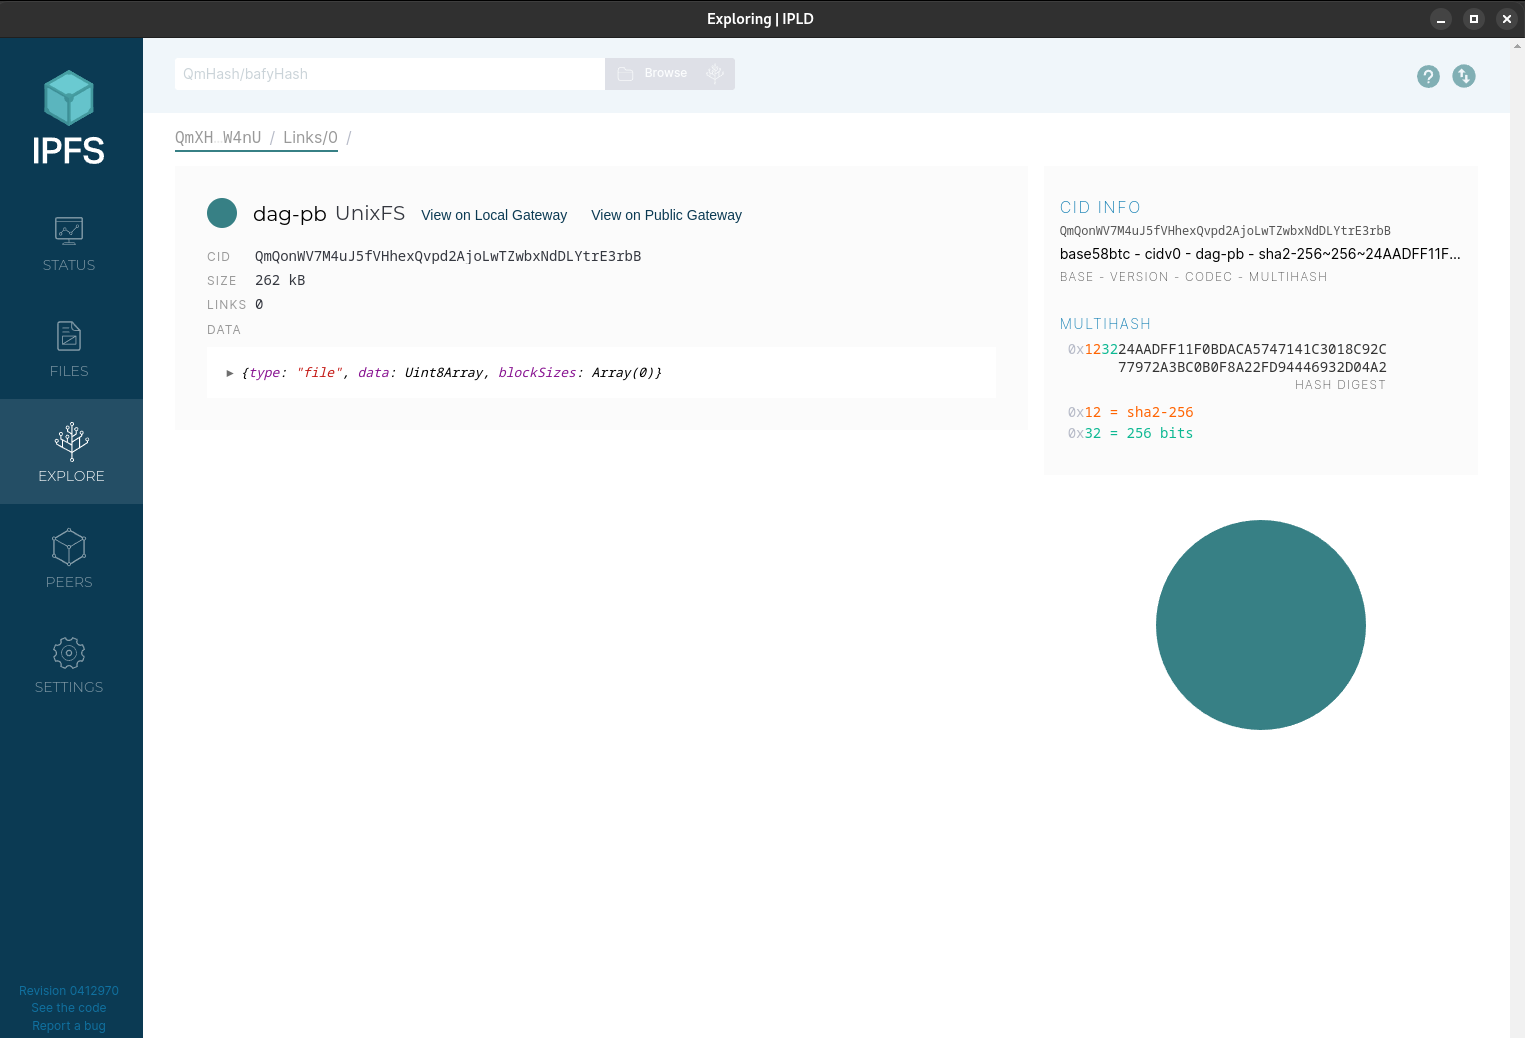The image size is (1525, 1038).
Task: Select the Explore tree icon
Action: 71,441
